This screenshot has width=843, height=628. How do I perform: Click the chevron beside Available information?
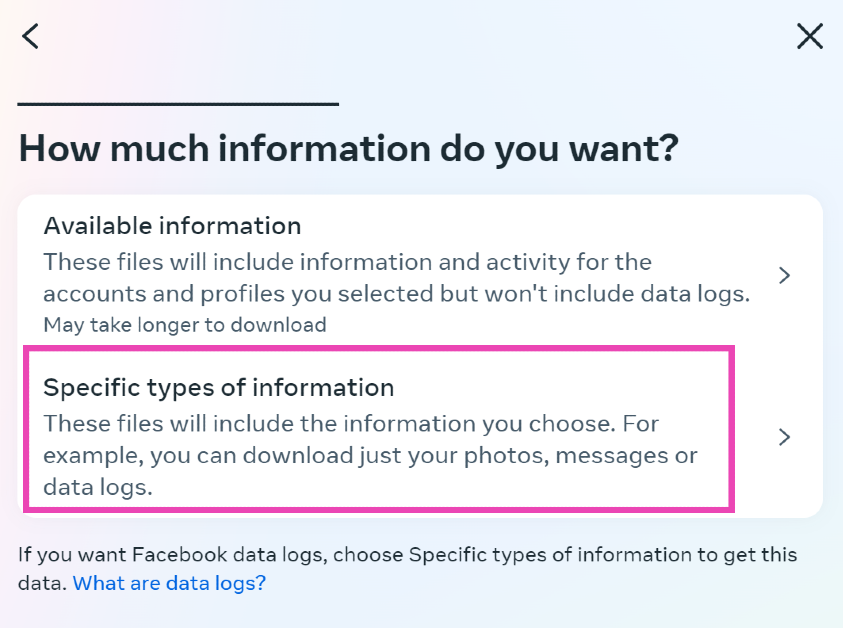pyautogui.click(x=785, y=275)
